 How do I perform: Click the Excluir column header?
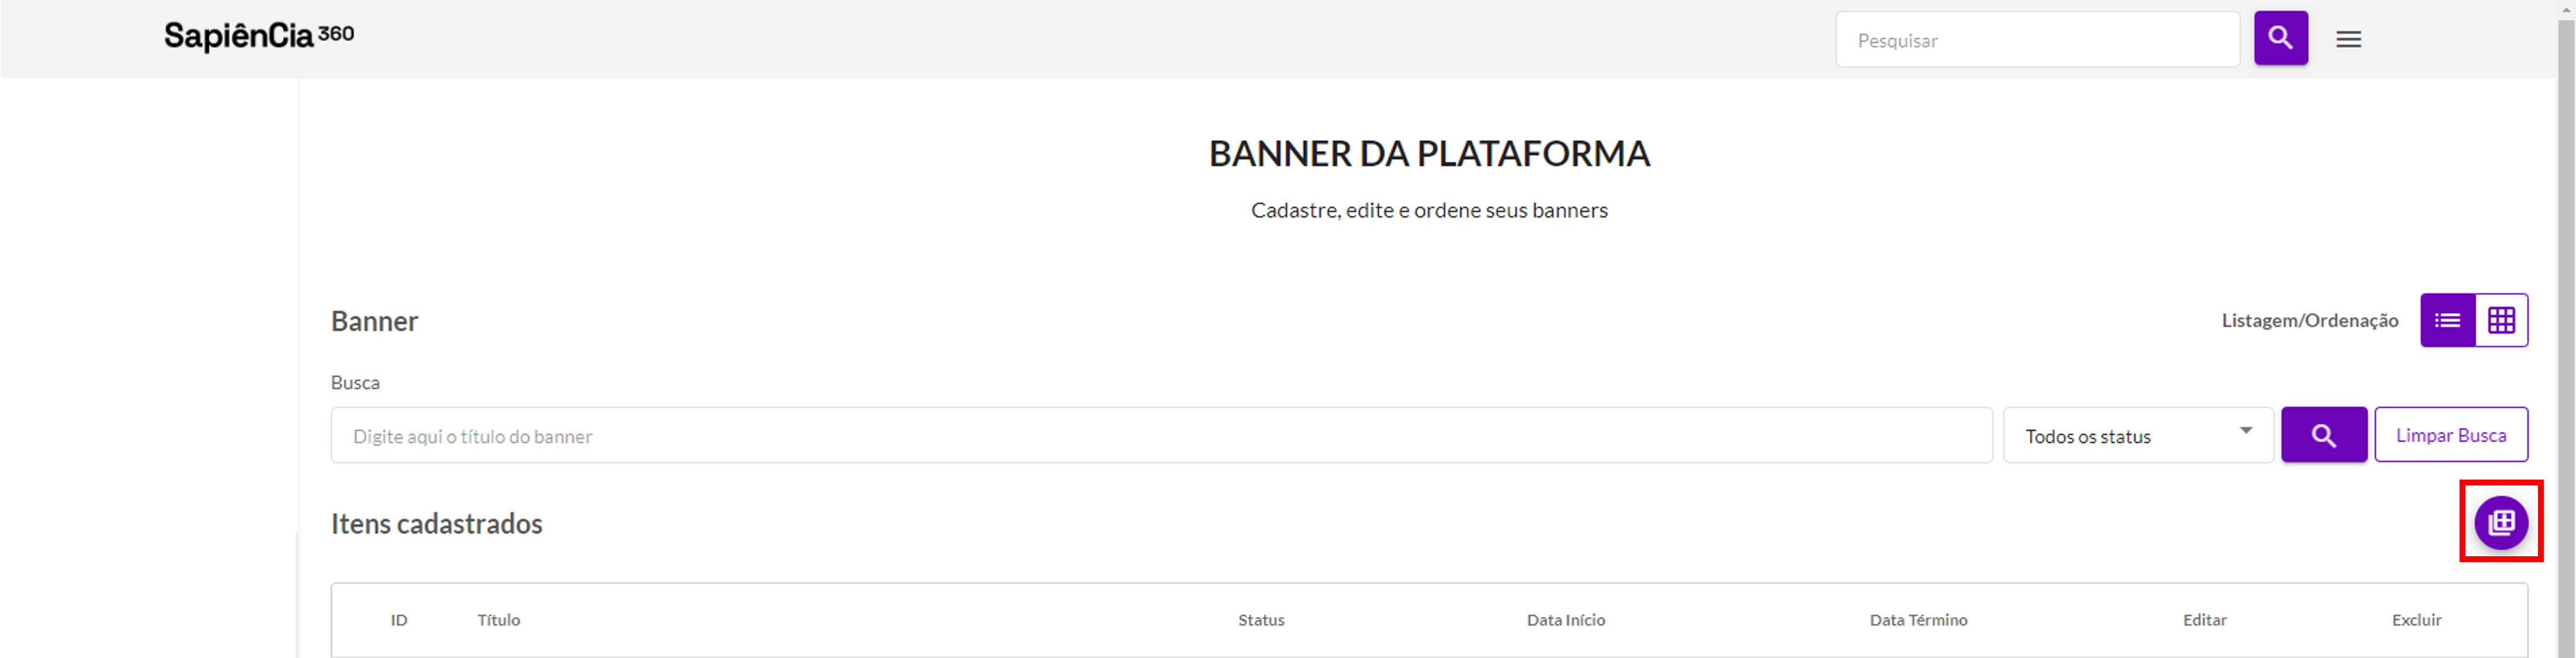click(2416, 620)
